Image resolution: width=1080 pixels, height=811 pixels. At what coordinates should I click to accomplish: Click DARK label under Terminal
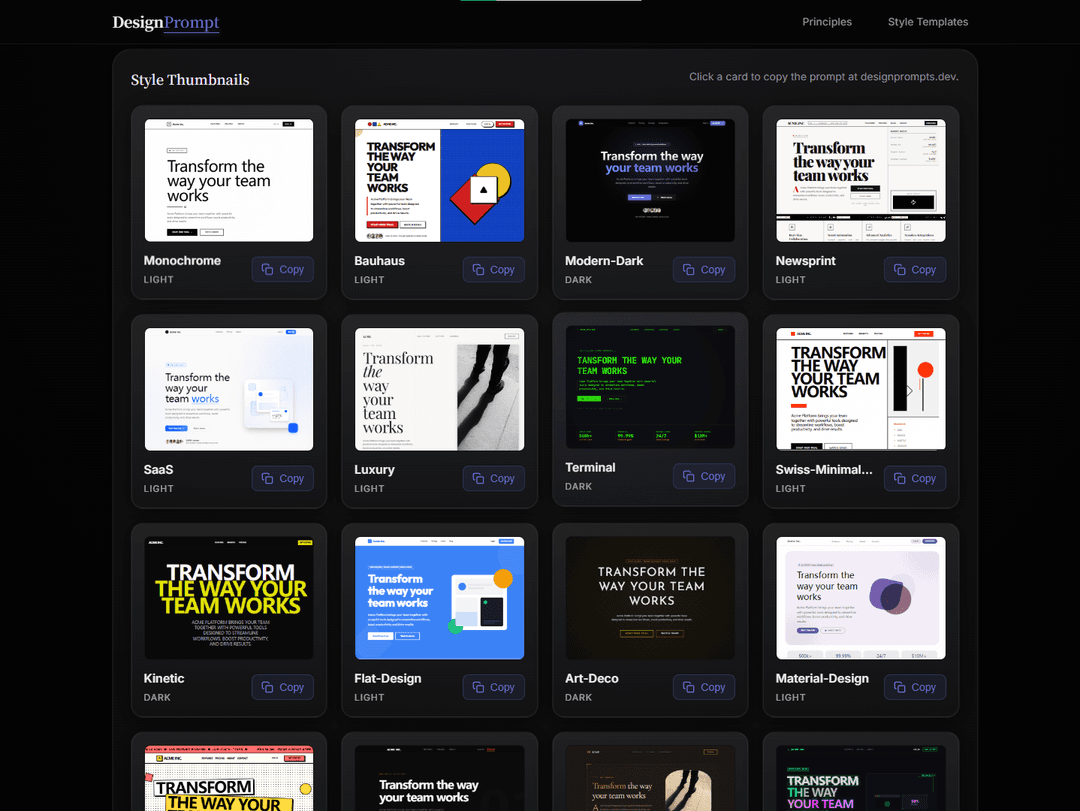click(x=578, y=486)
